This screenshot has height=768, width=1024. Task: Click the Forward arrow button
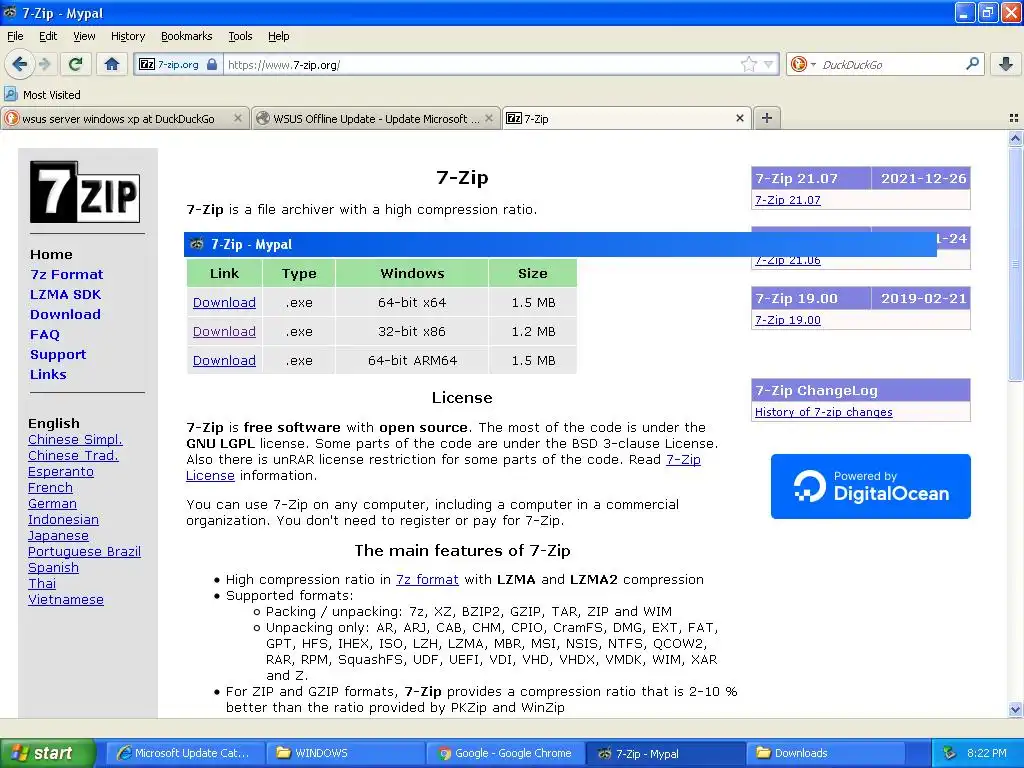45,64
